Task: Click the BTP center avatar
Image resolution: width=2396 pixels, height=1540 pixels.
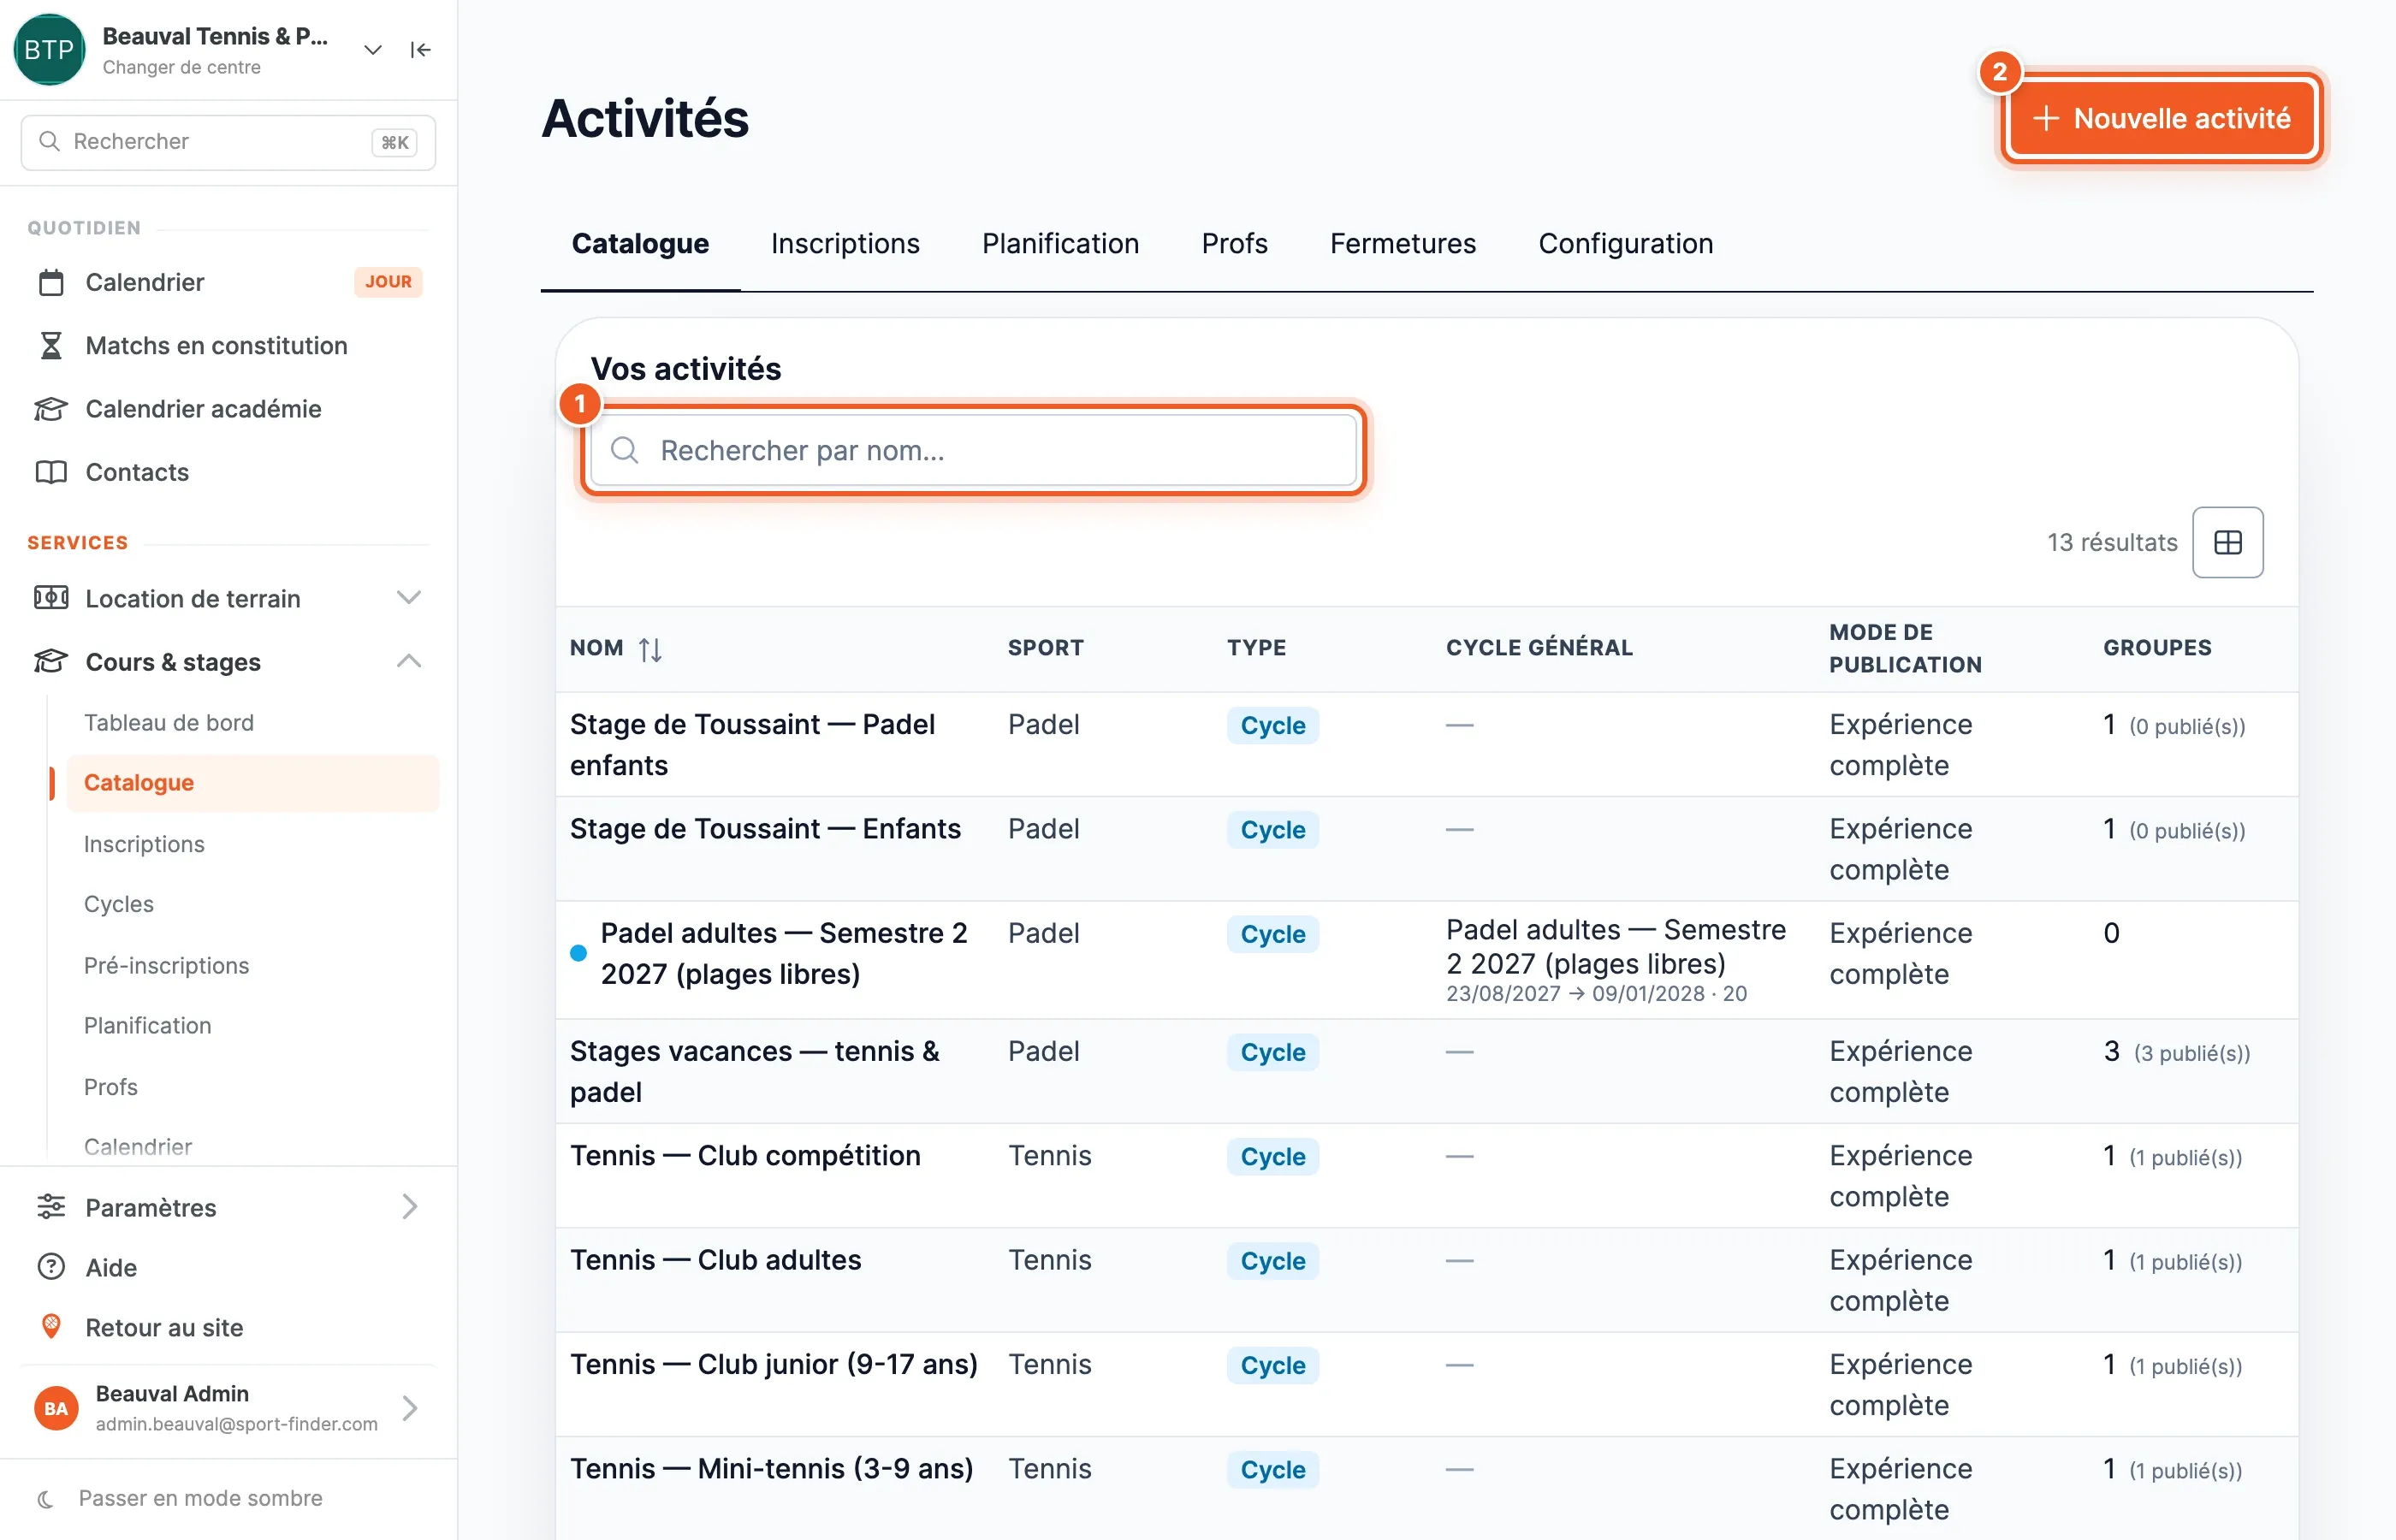Action: coord(49,50)
